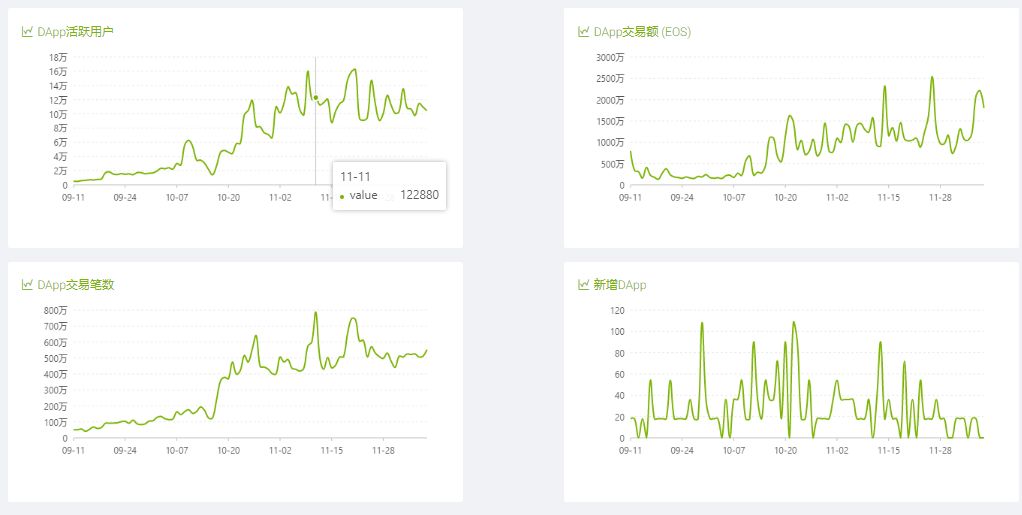The image size is (1022, 515).
Task: Click 1000万 on the EOS volume y-axis
Action: coord(610,142)
